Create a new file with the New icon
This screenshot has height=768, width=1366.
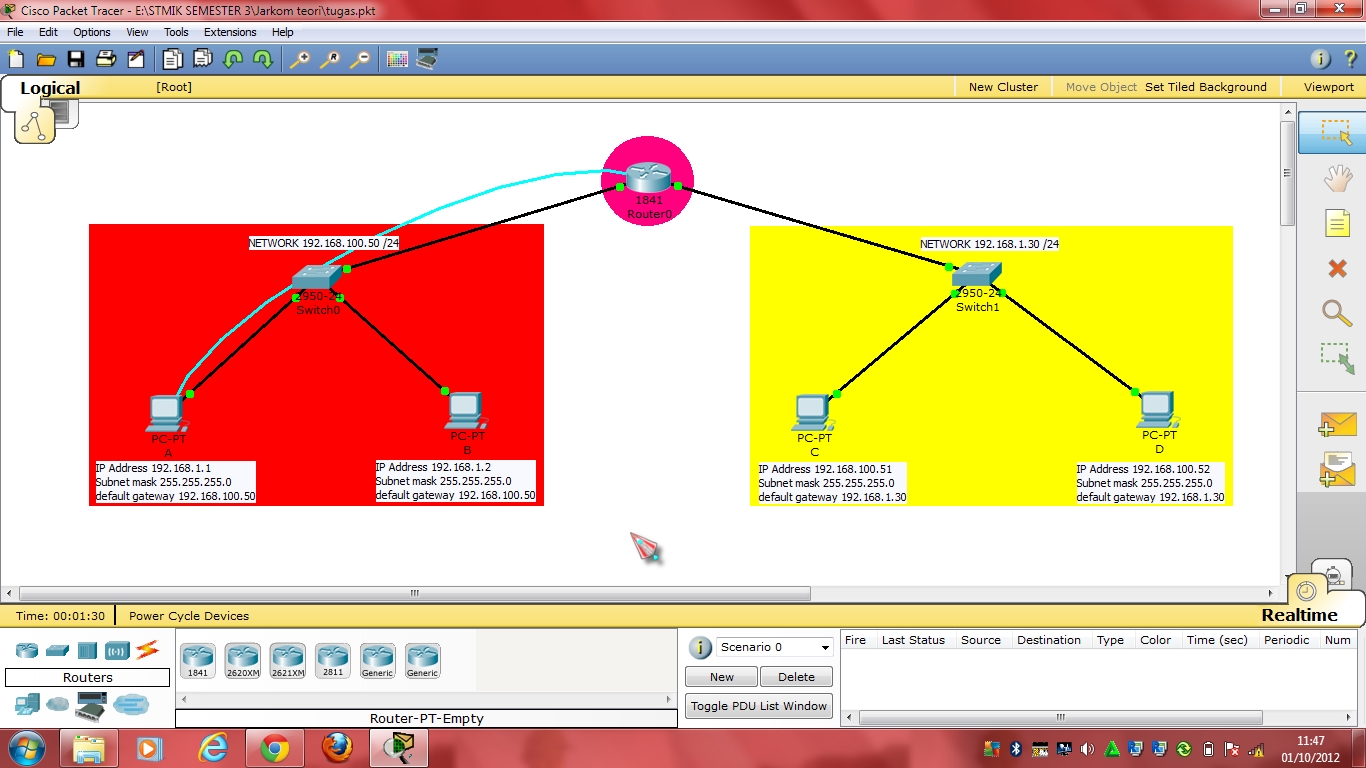pyautogui.click(x=16, y=59)
